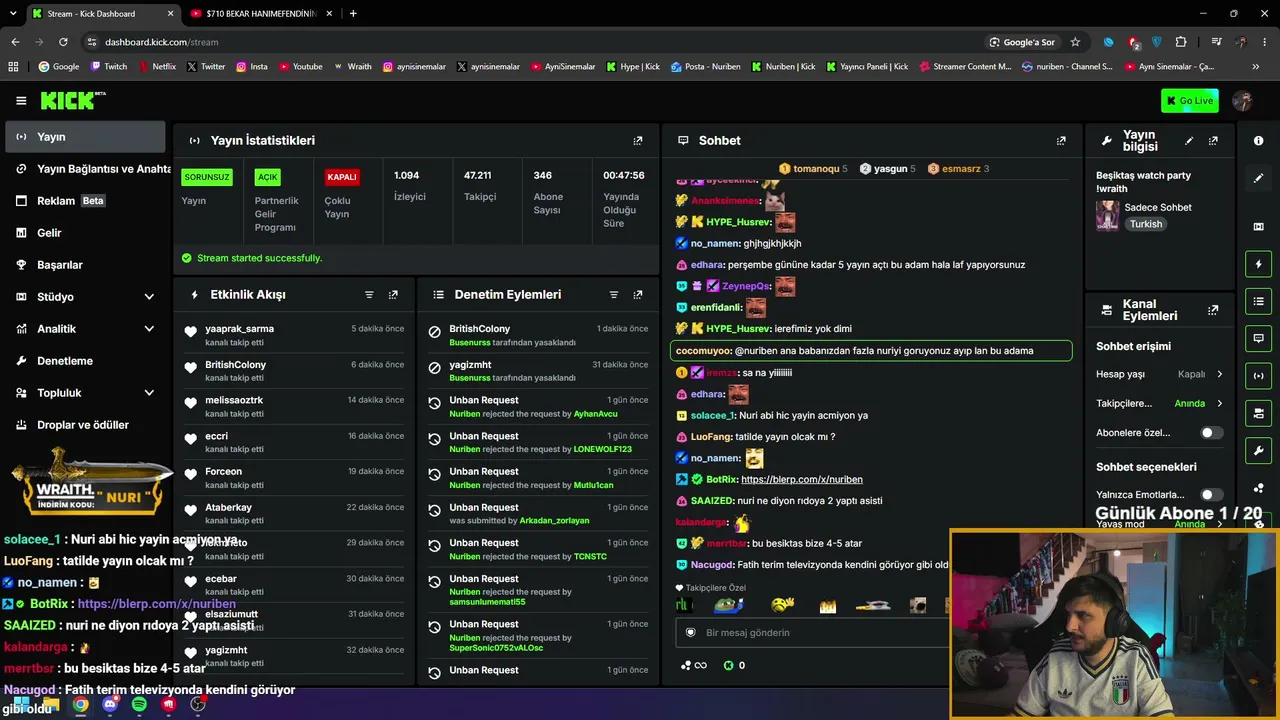This screenshot has height=720, width=1280.
Task: Click the browser address bar
Action: 530,42
